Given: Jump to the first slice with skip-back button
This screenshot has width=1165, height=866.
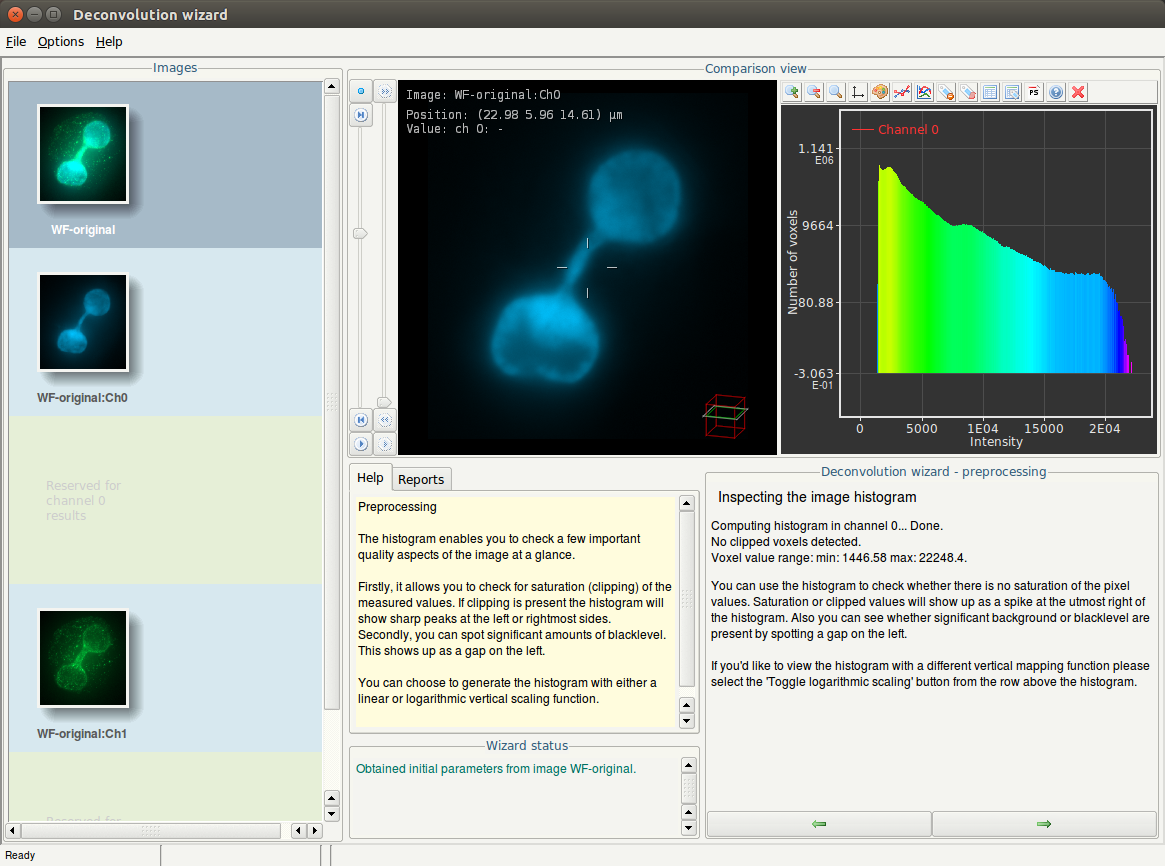Looking at the screenshot, I should tap(361, 419).
